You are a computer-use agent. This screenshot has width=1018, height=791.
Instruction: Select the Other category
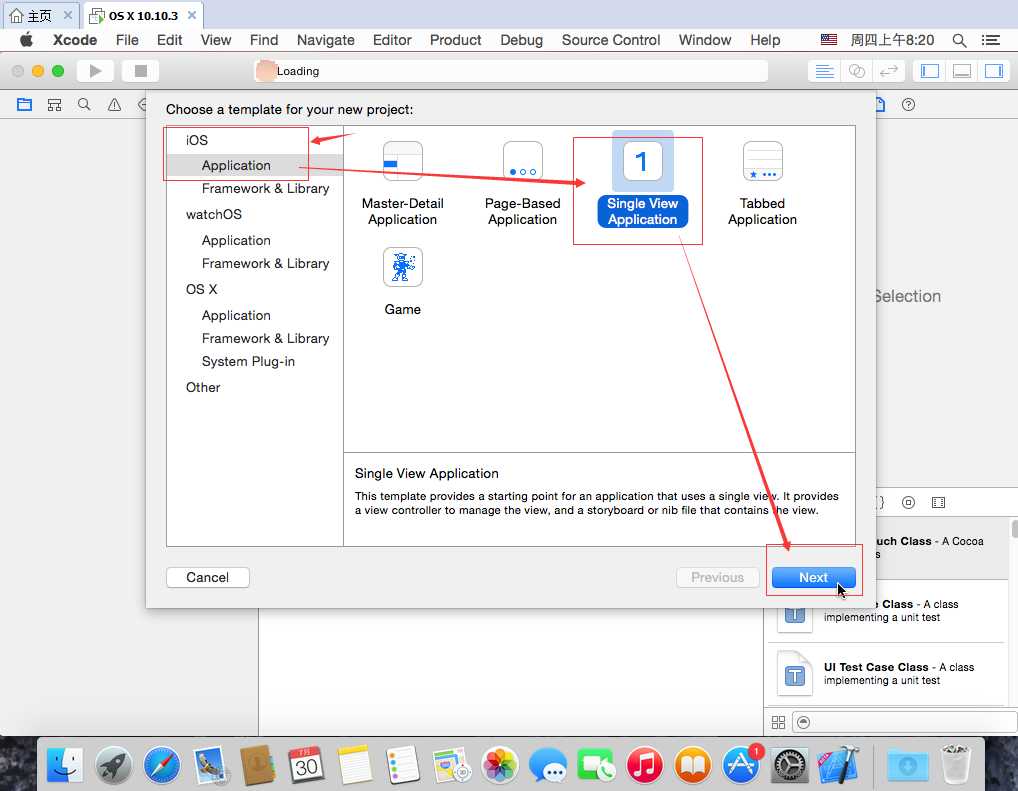pyautogui.click(x=203, y=388)
